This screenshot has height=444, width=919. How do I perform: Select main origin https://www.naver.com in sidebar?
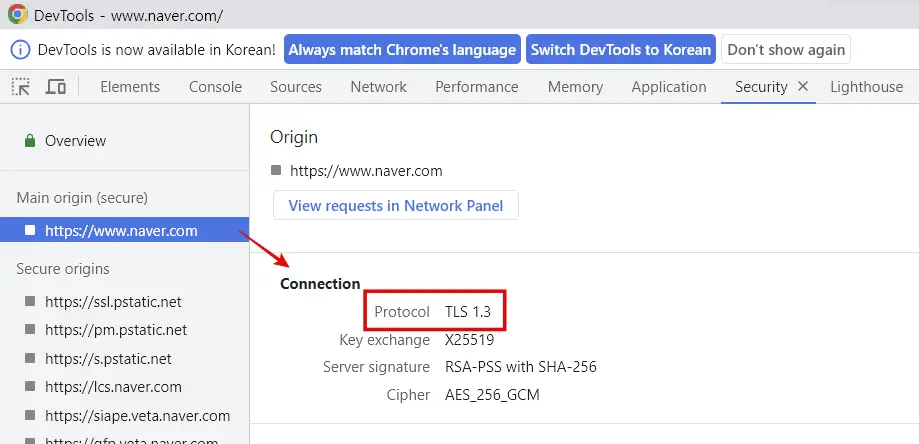(x=124, y=231)
